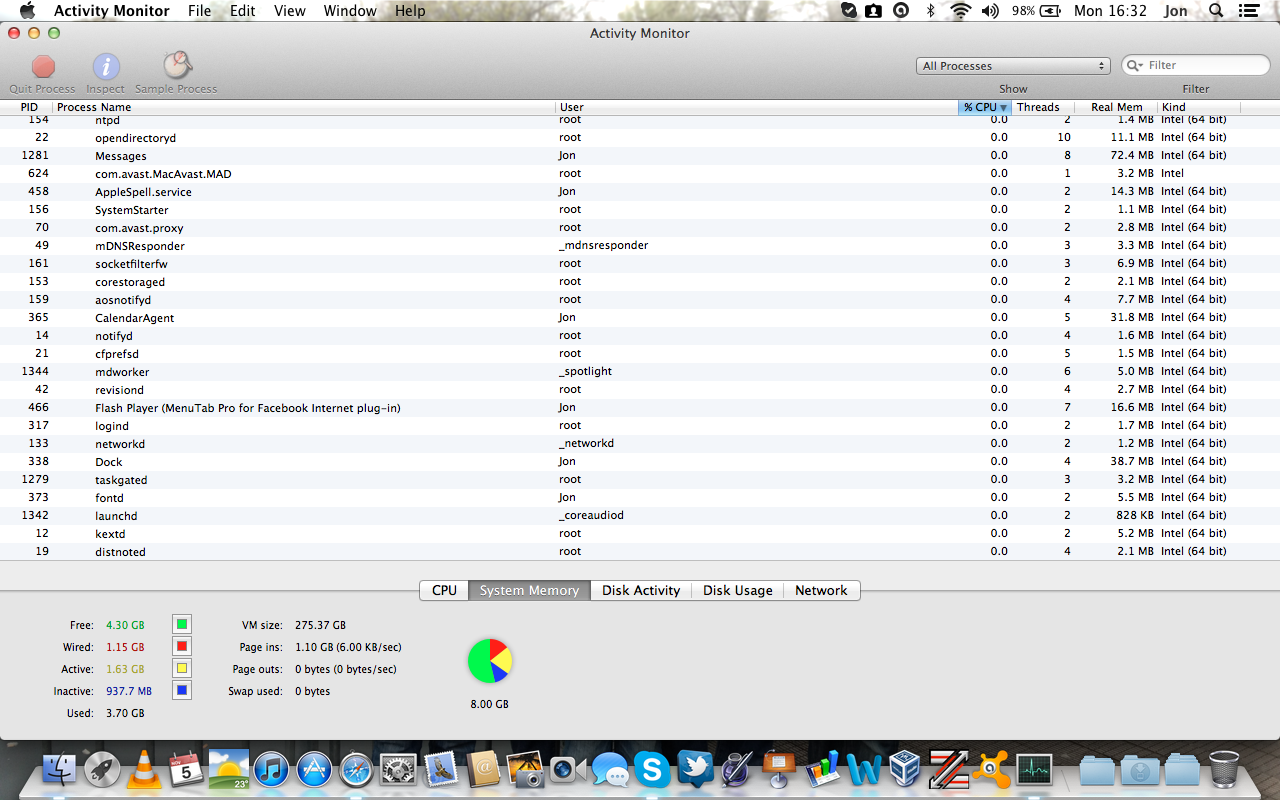Click the memory usage pie chart
Viewport: 1280px width, 800px height.
[x=490, y=661]
